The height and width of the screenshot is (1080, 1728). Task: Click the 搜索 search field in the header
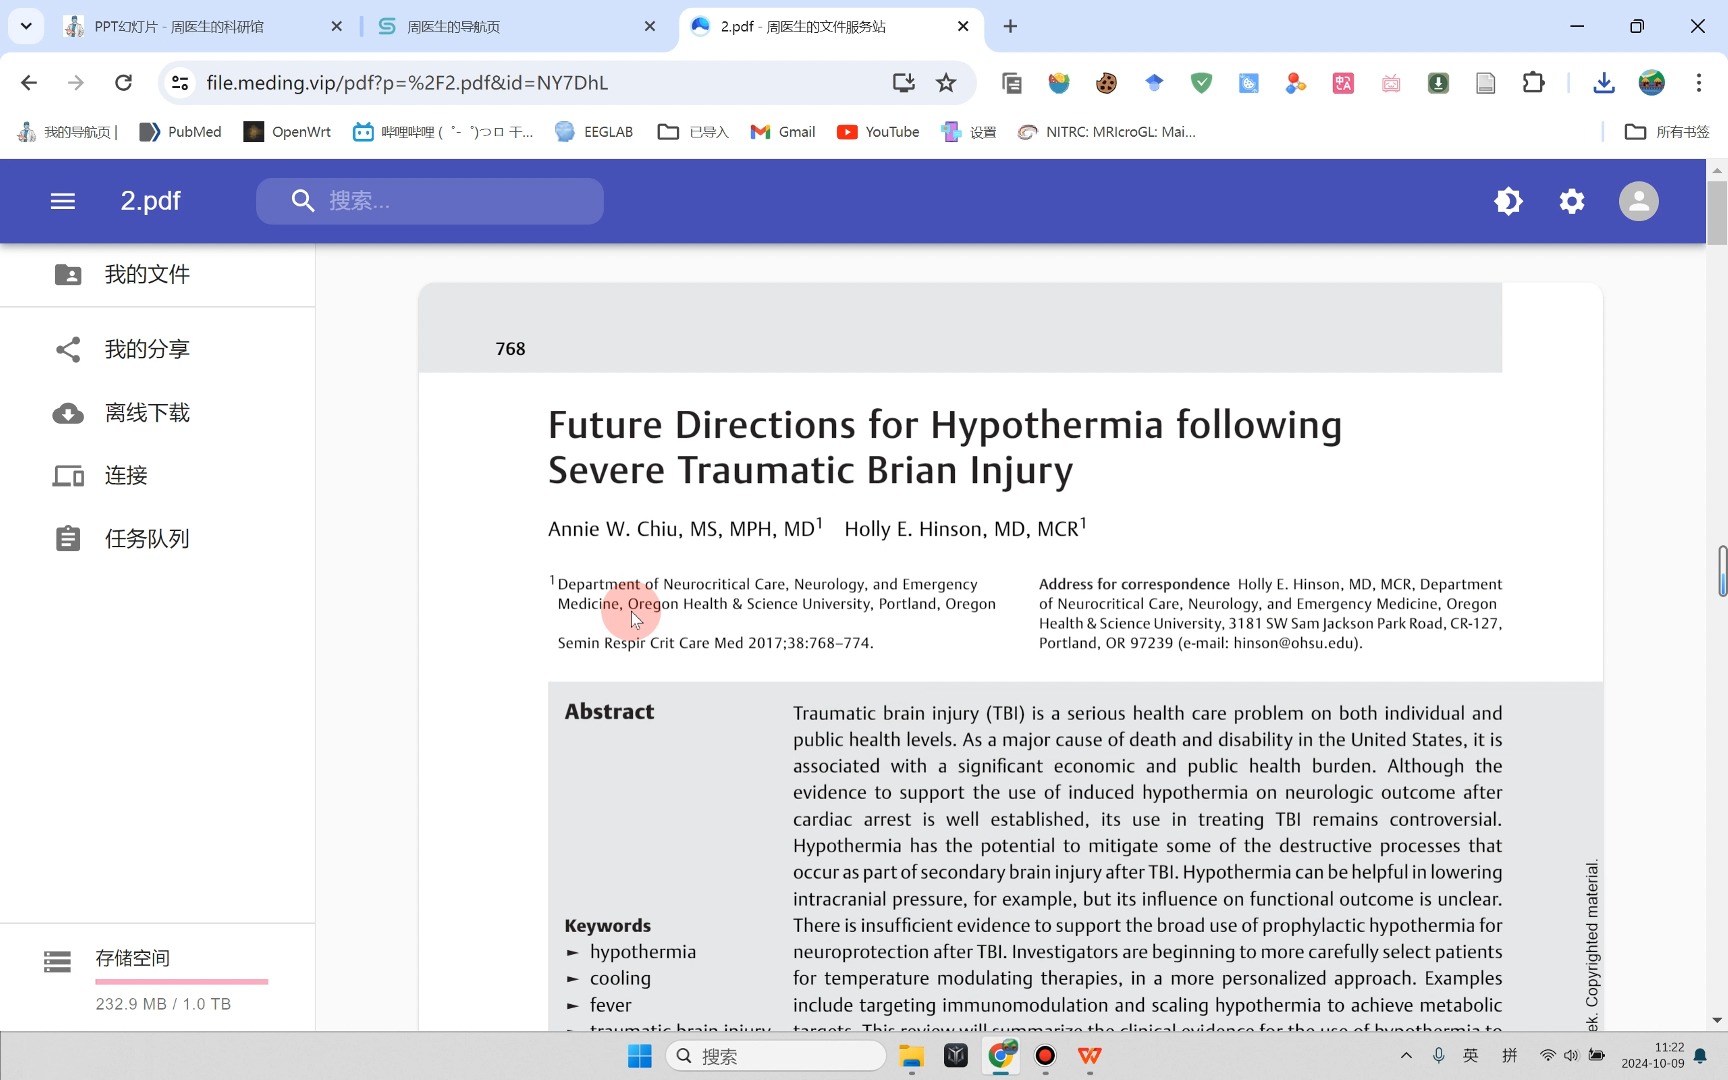430,201
